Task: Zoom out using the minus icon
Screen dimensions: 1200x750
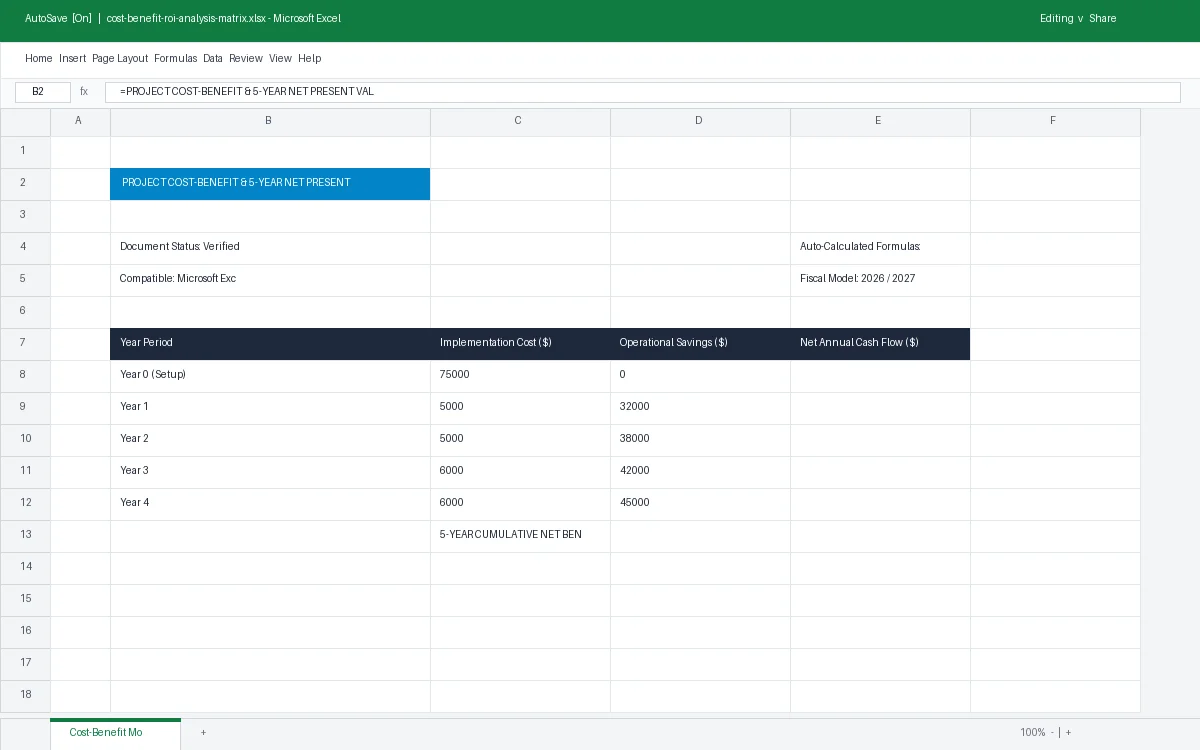Action: pos(1052,733)
